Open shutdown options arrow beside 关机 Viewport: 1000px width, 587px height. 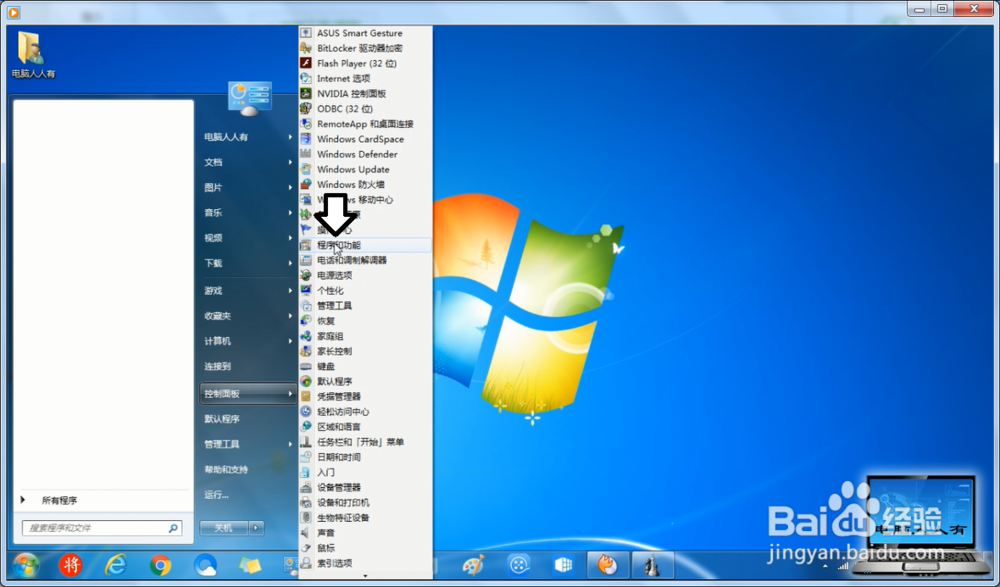click(x=256, y=528)
